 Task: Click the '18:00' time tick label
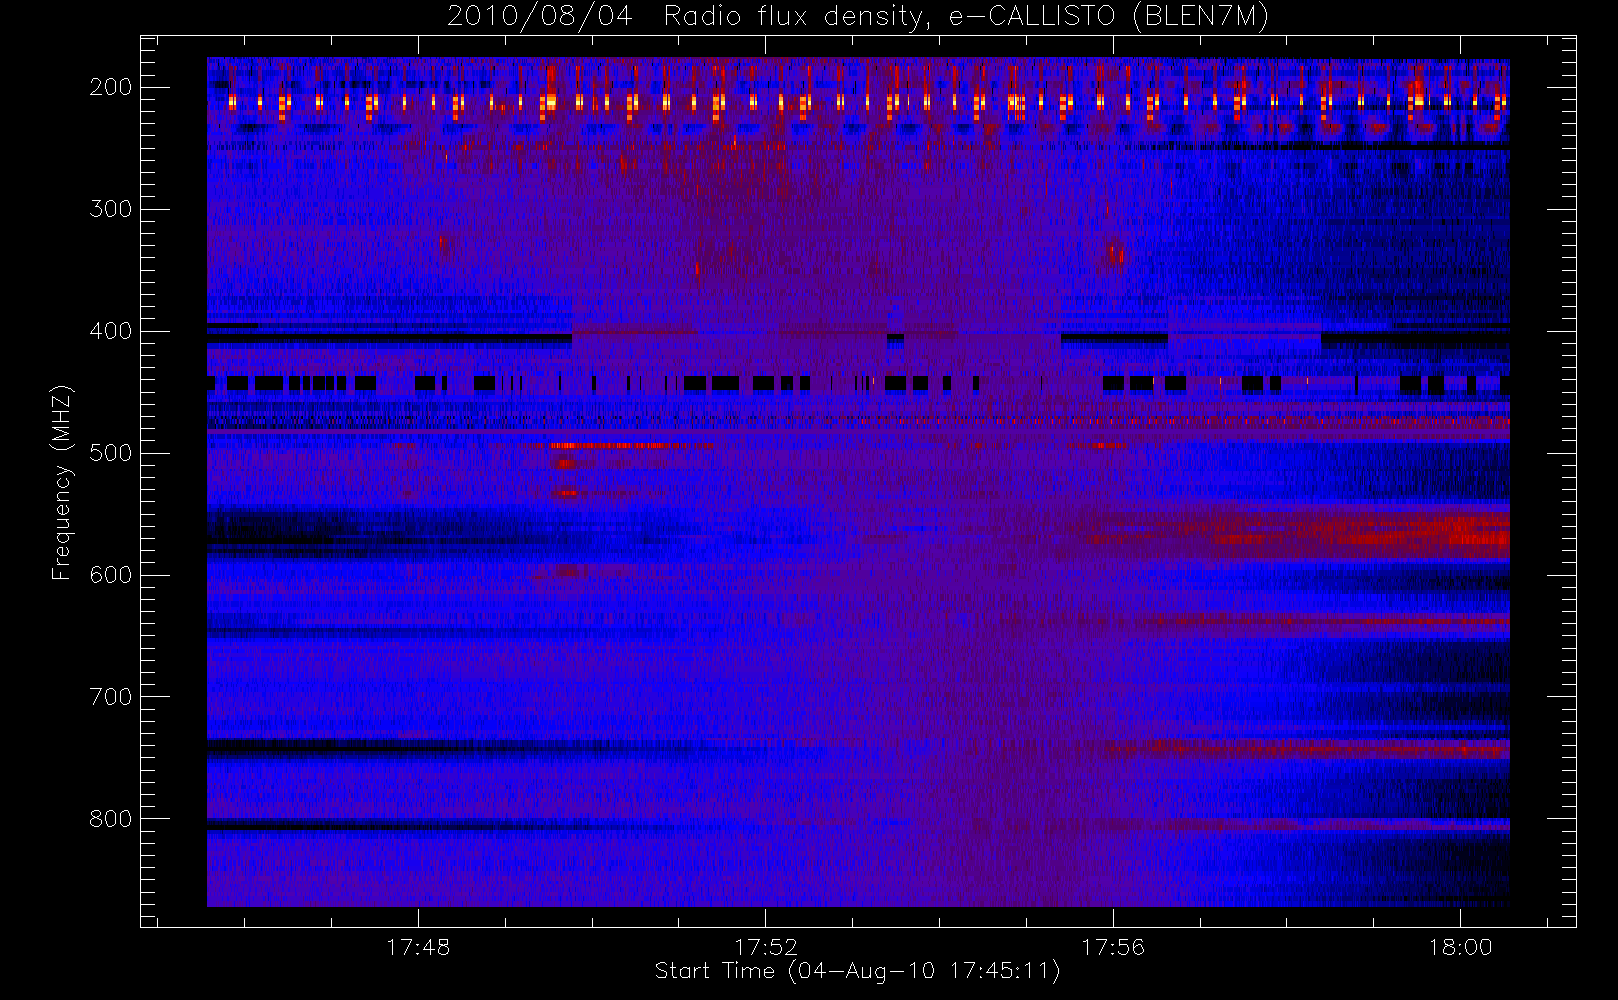pos(1460,947)
